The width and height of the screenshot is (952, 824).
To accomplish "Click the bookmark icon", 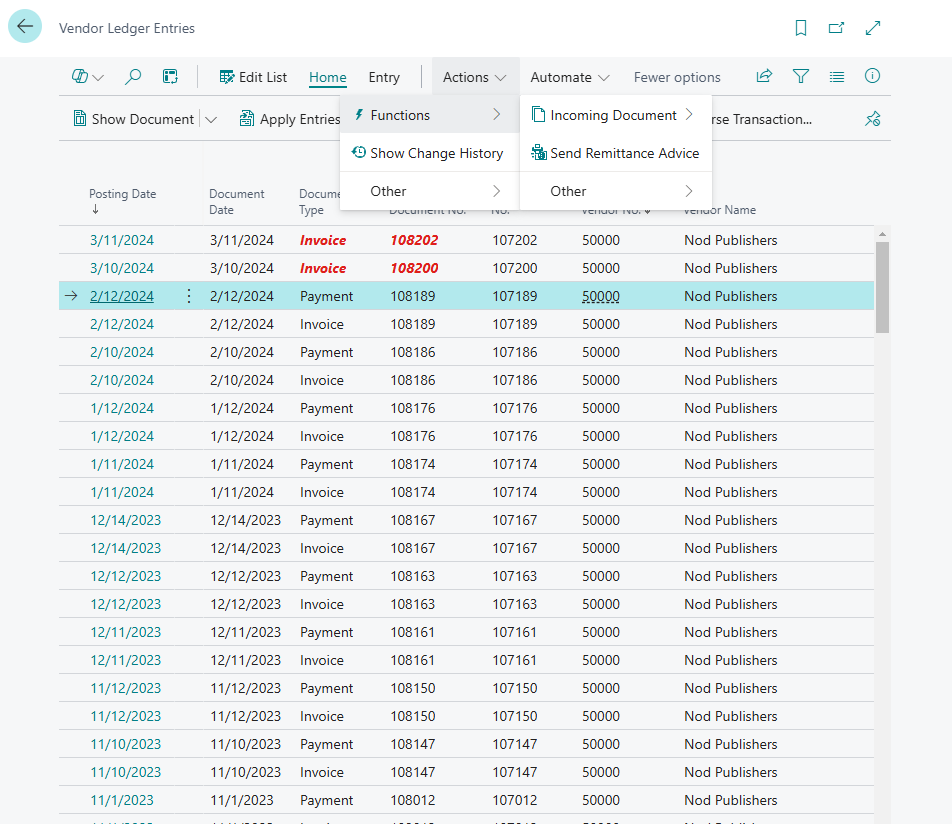I will tap(801, 28).
